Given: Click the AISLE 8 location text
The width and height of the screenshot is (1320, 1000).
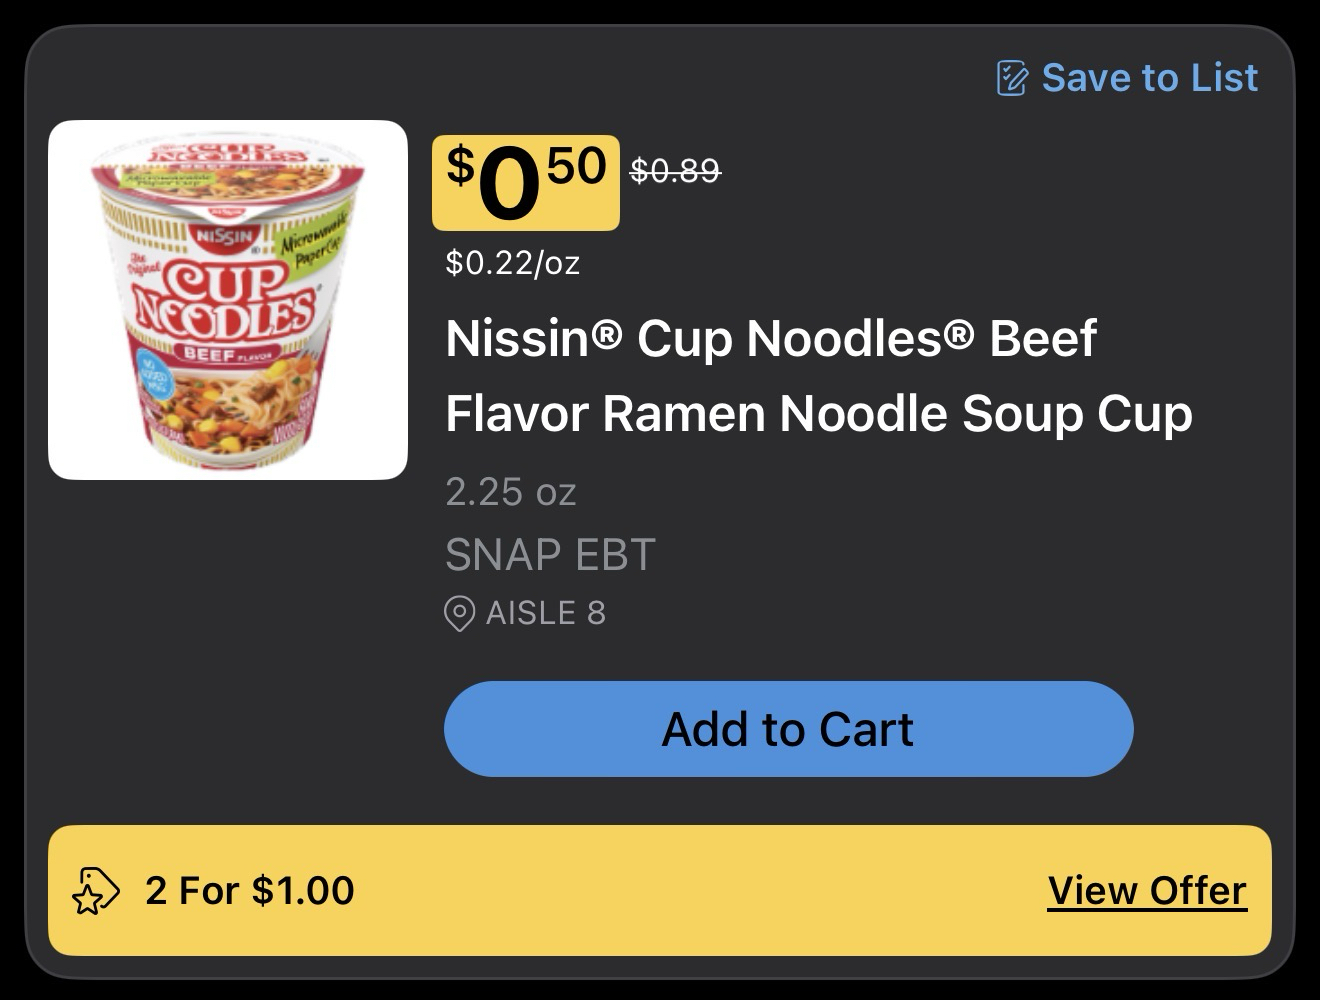Looking at the screenshot, I should click(x=546, y=613).
